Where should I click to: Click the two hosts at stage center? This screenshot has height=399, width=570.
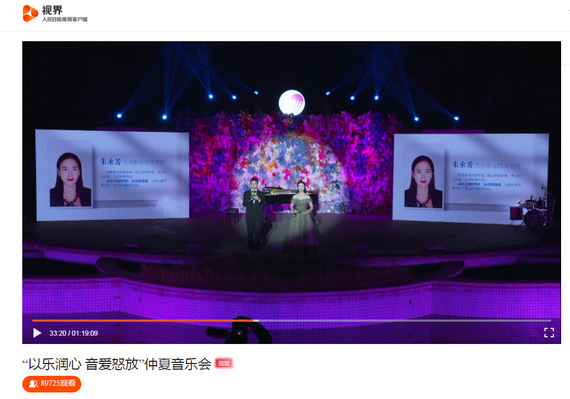pos(279,214)
